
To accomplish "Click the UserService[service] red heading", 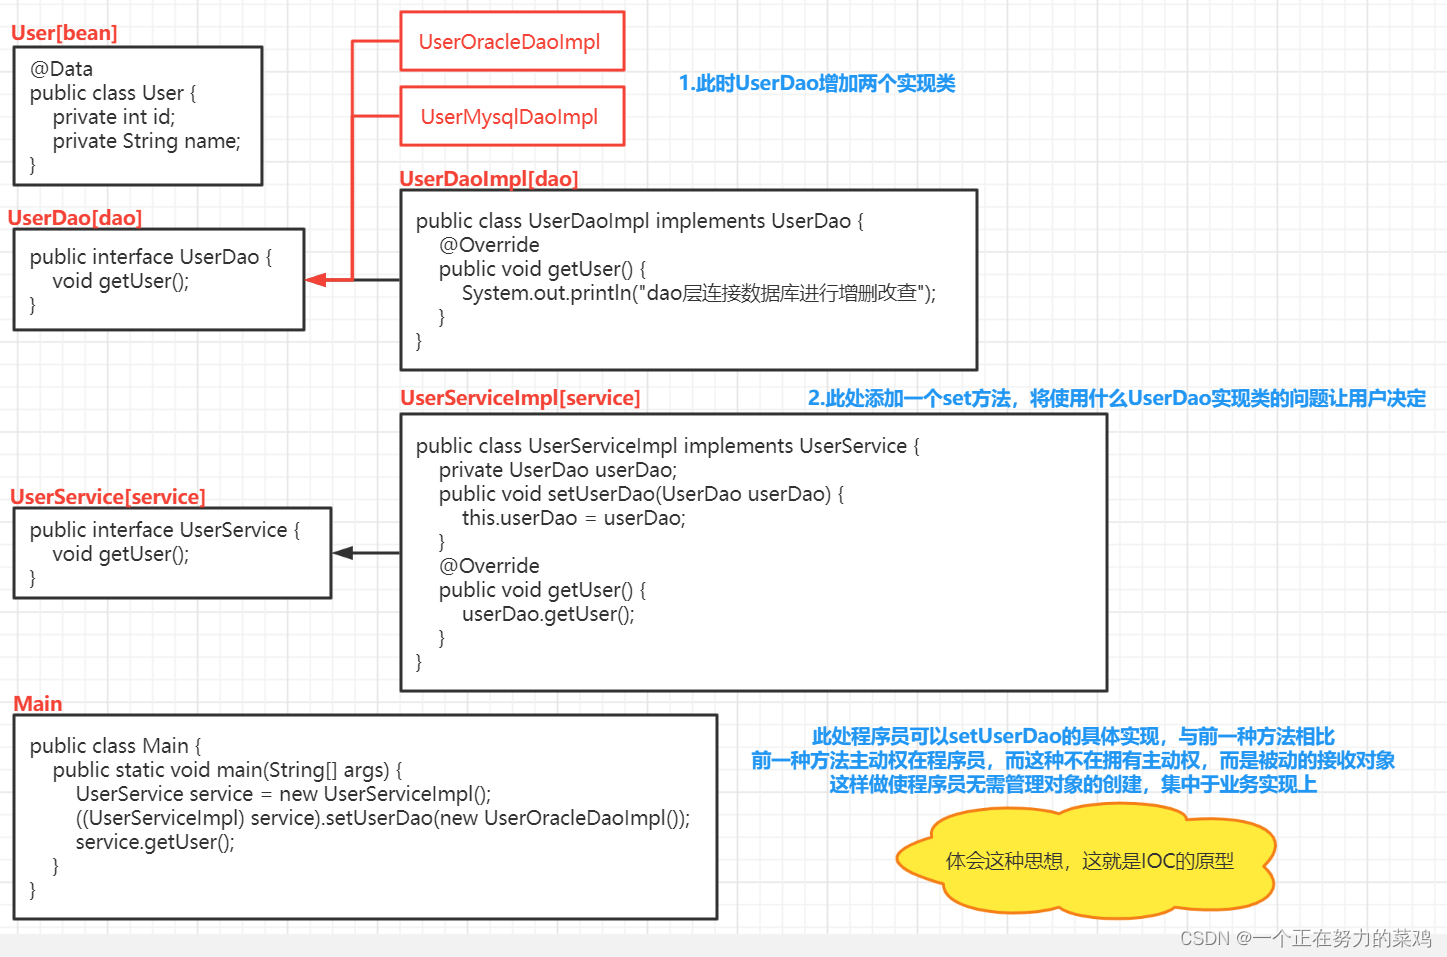I will [x=108, y=497].
